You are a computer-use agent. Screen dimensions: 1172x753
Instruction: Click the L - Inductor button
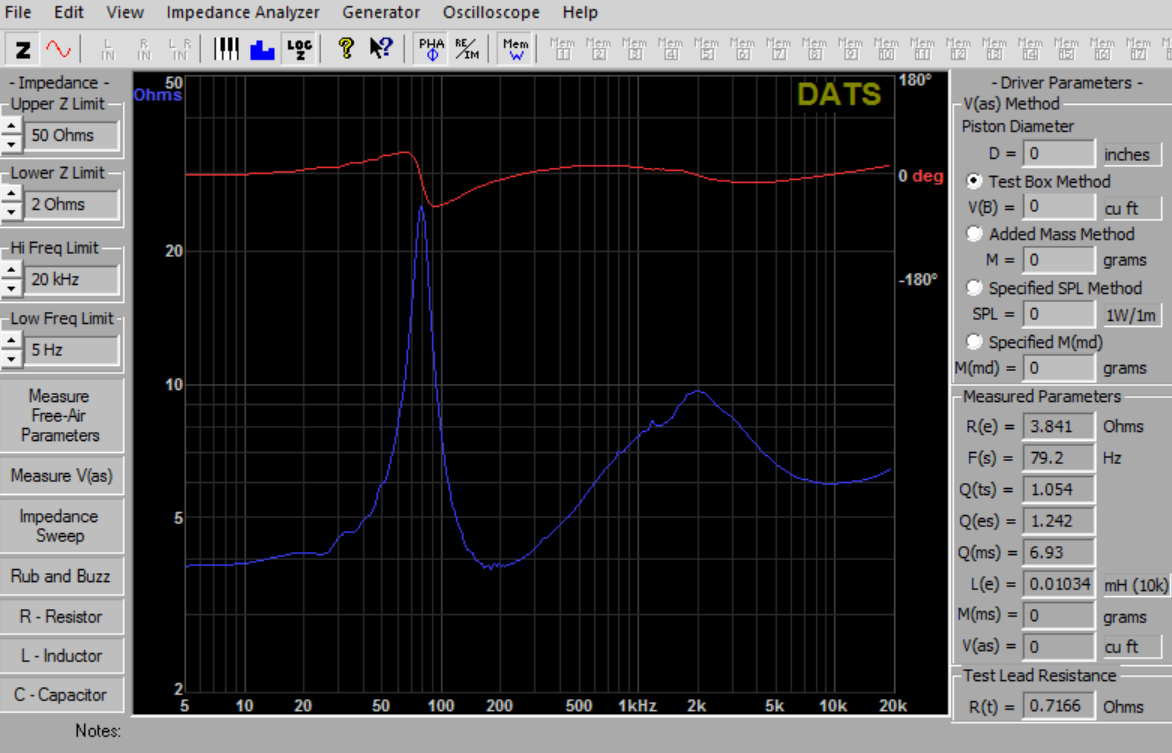coord(61,656)
